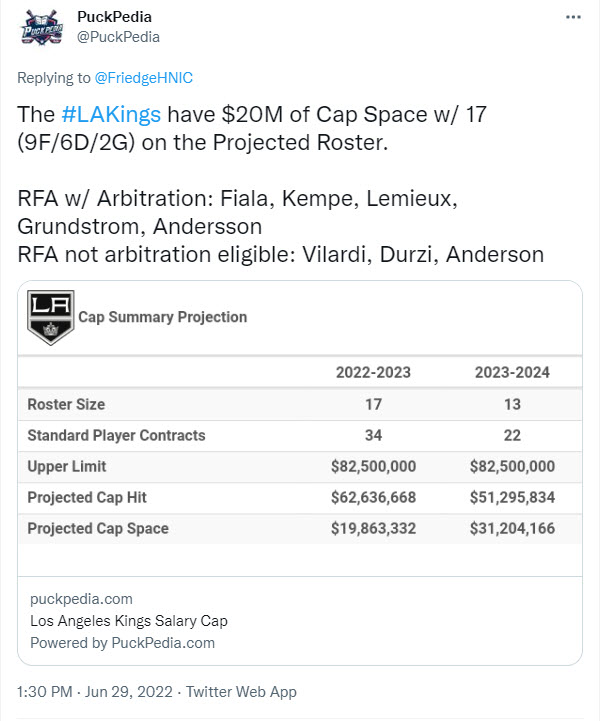600x721 pixels.
Task: Open the tweet's three-dot more menu
Action: coord(573,17)
